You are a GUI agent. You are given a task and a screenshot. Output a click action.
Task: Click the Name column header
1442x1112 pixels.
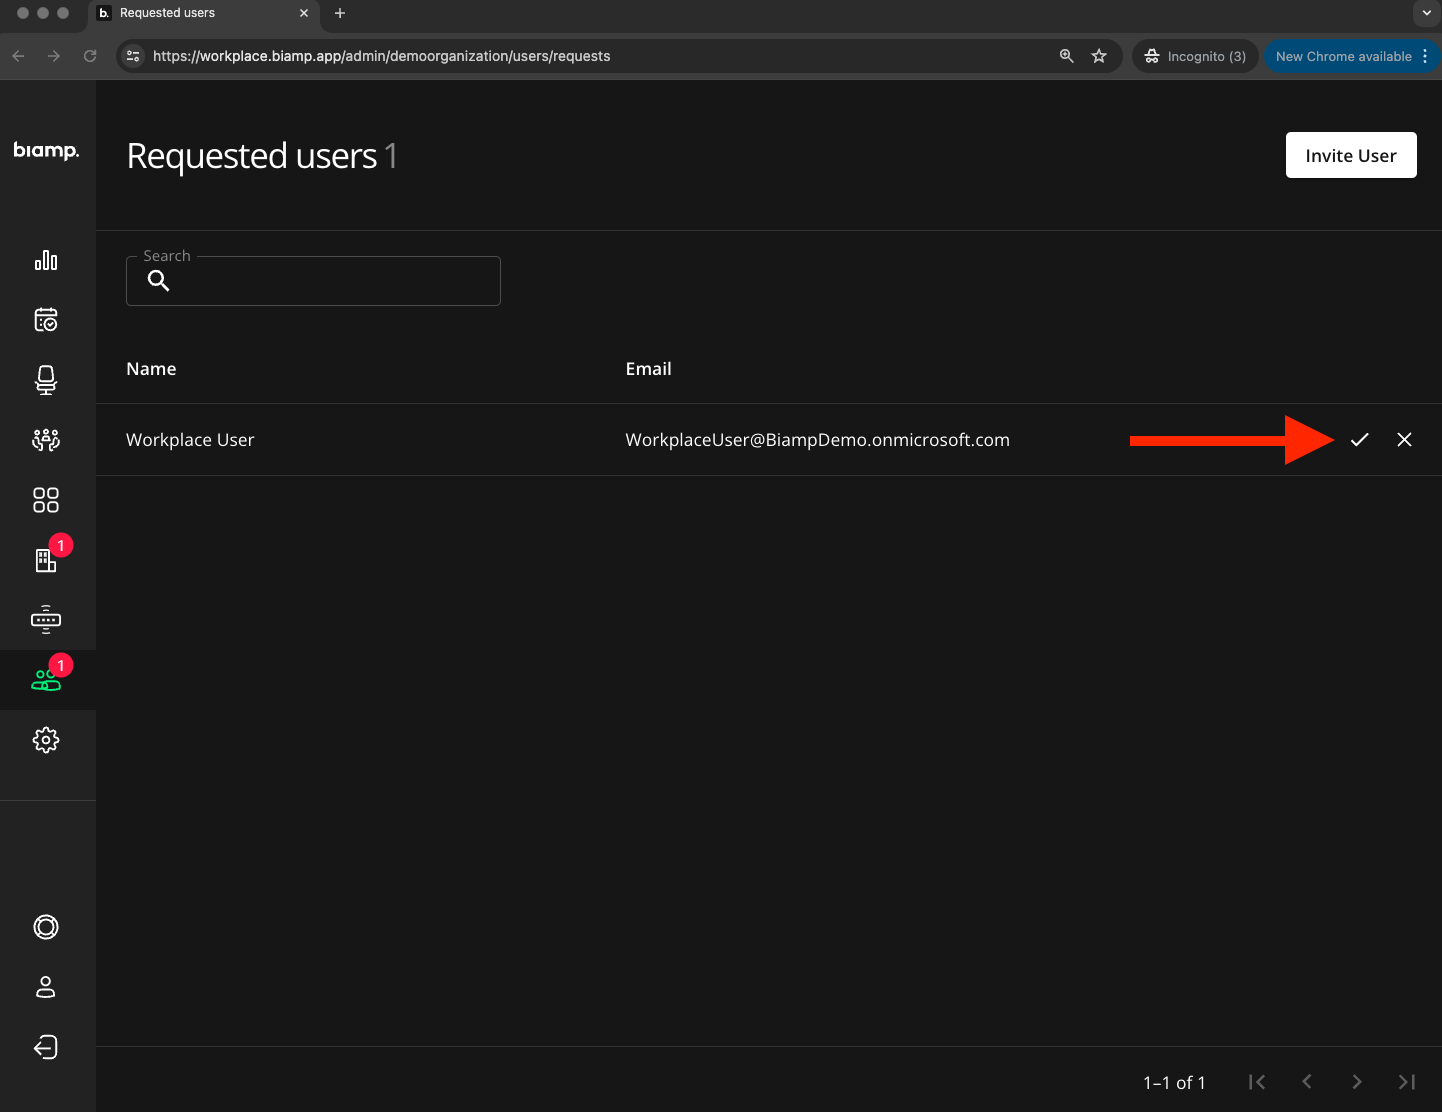coord(151,369)
